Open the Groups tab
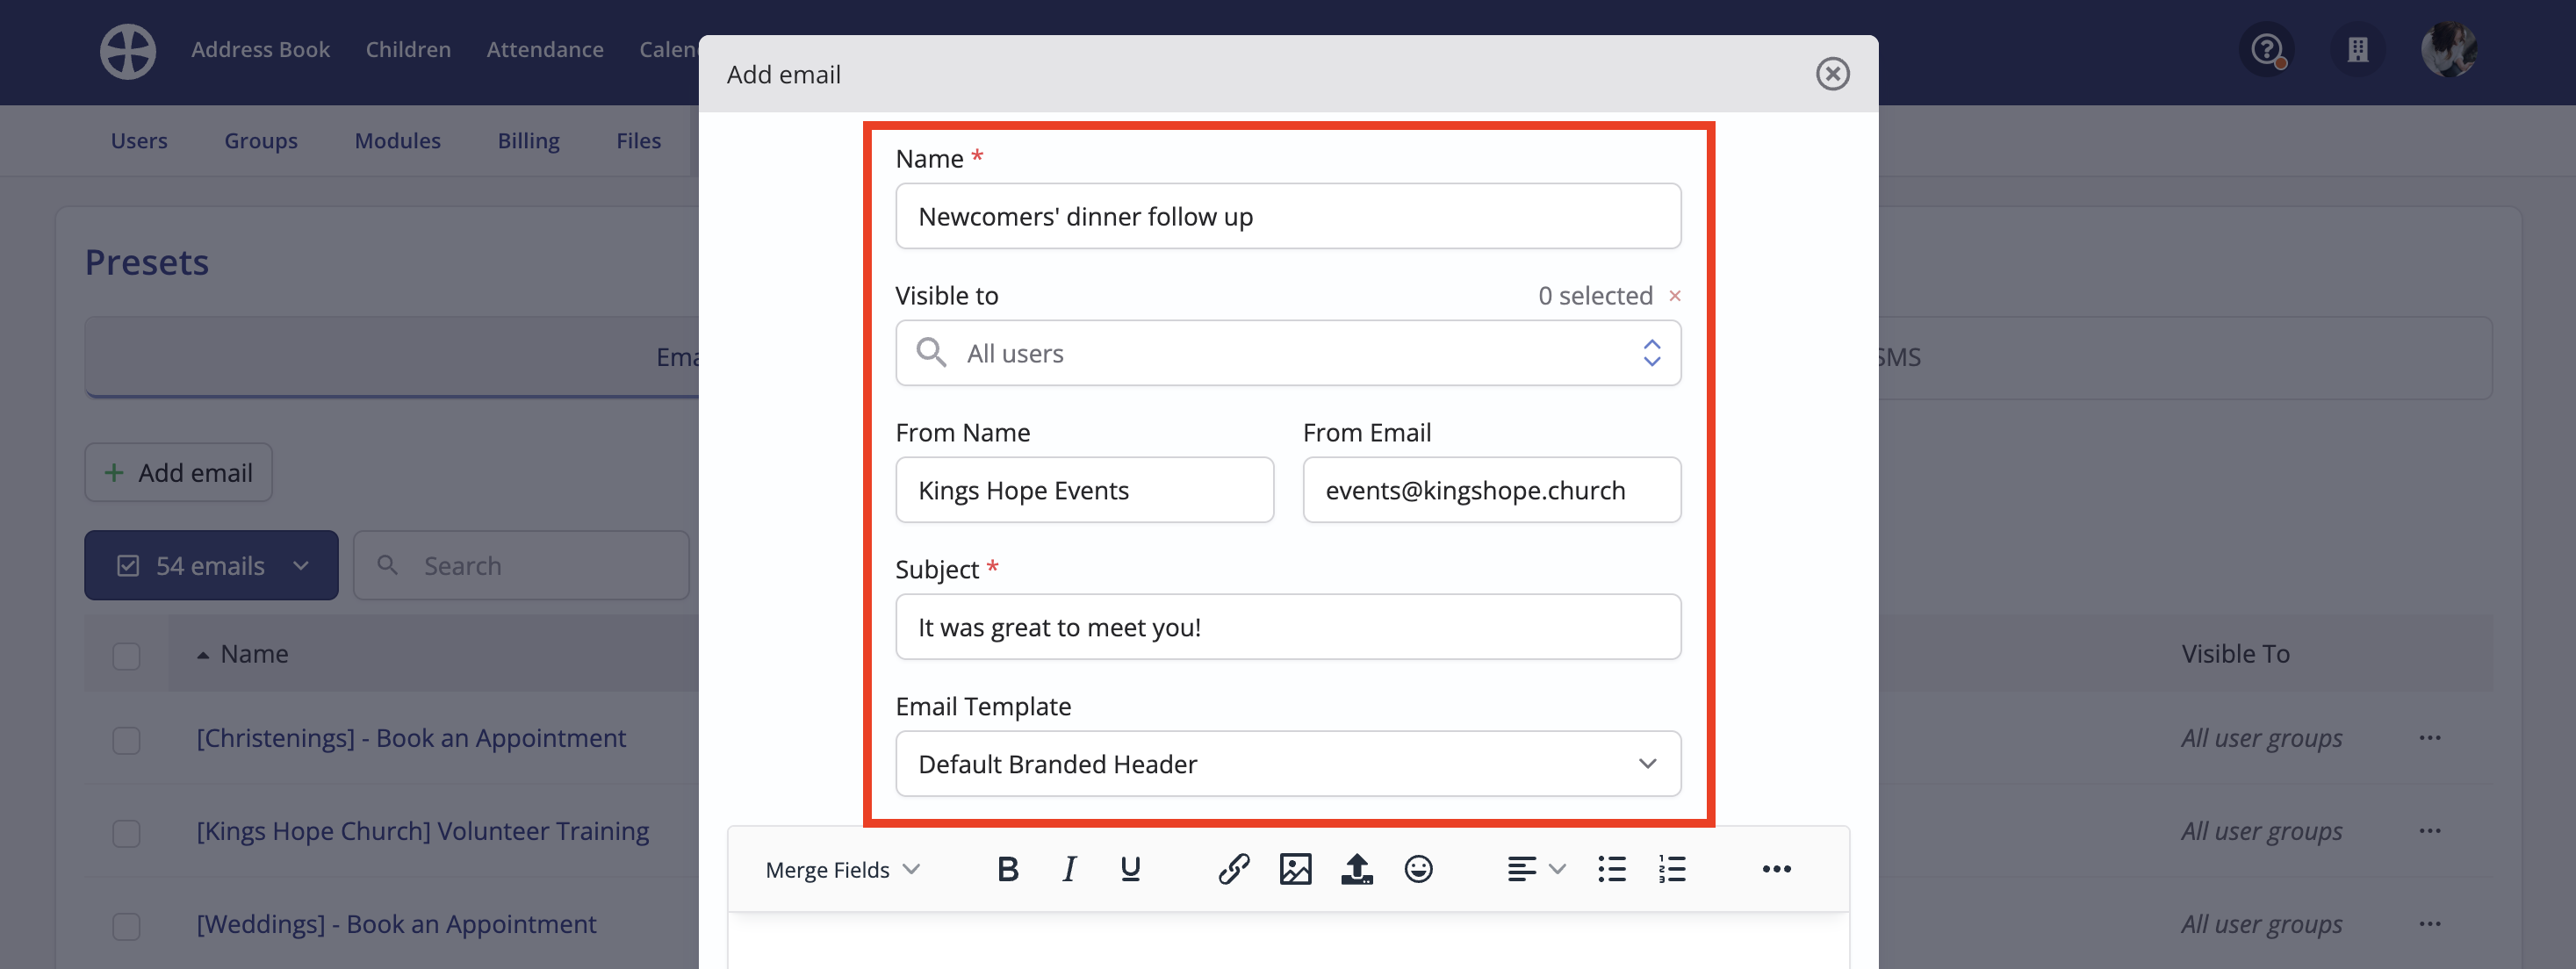The width and height of the screenshot is (2576, 969). (260, 141)
